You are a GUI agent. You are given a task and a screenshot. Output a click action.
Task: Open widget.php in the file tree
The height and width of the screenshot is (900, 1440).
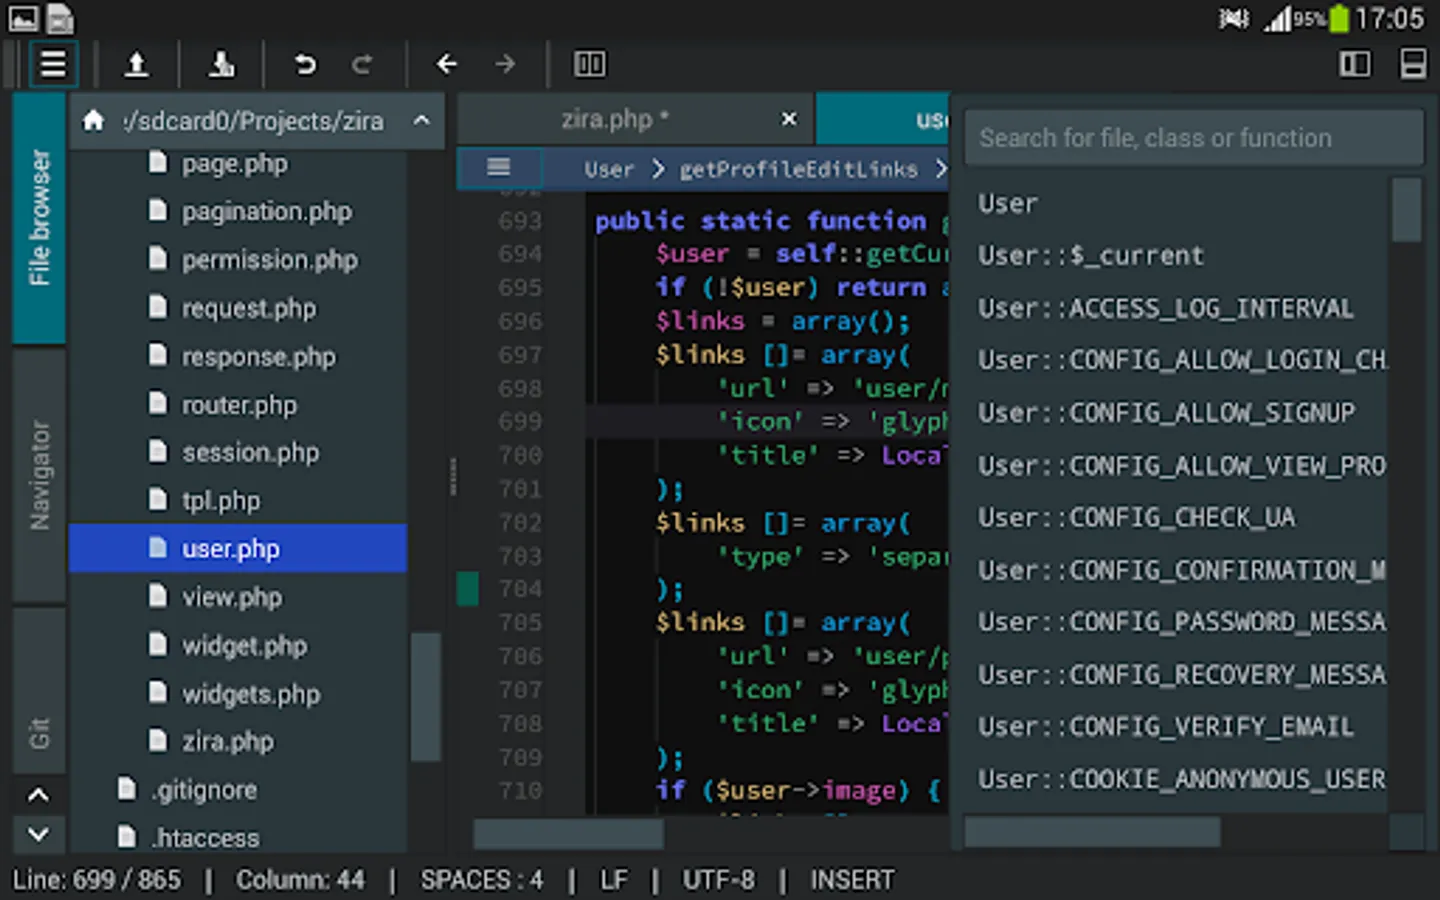(x=244, y=646)
